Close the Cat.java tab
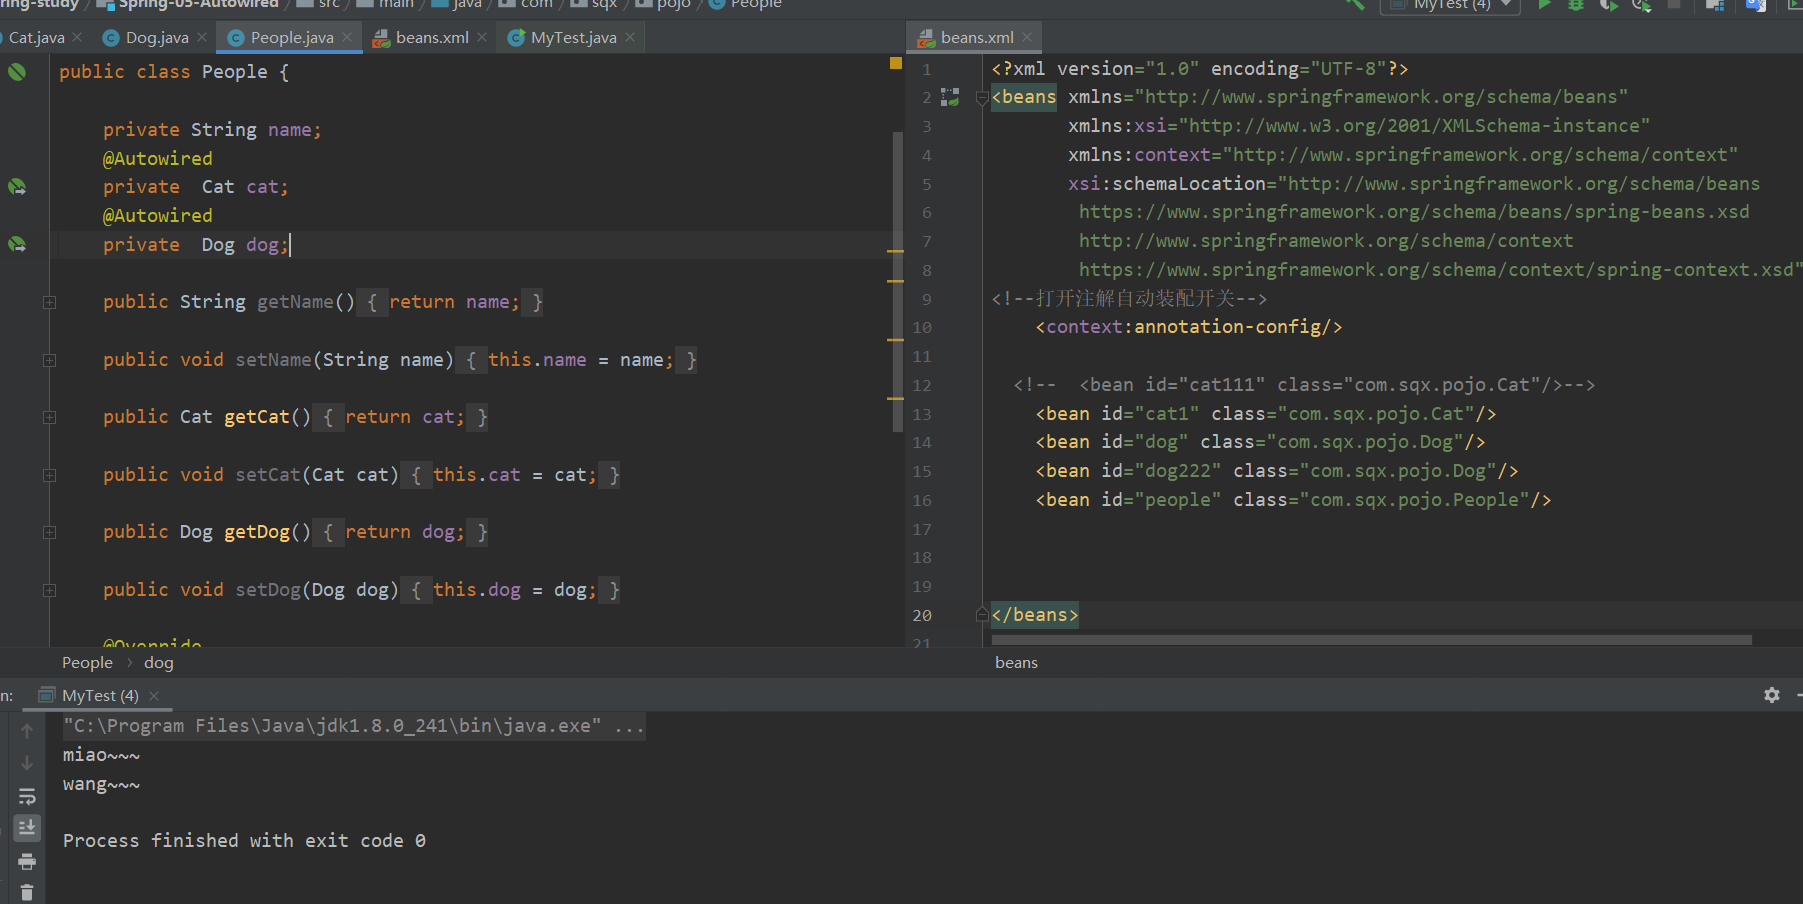Screen dimensions: 1803x904 coord(77,38)
